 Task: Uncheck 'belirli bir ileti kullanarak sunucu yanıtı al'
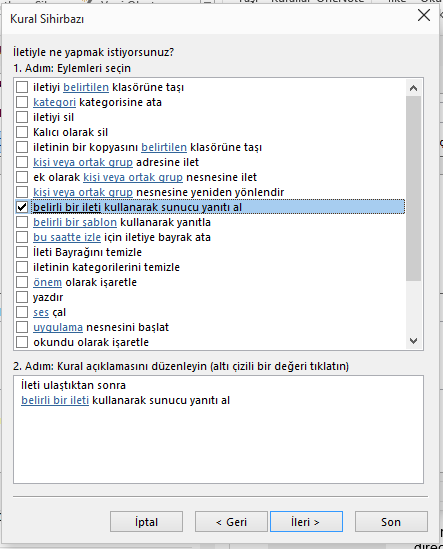22,207
